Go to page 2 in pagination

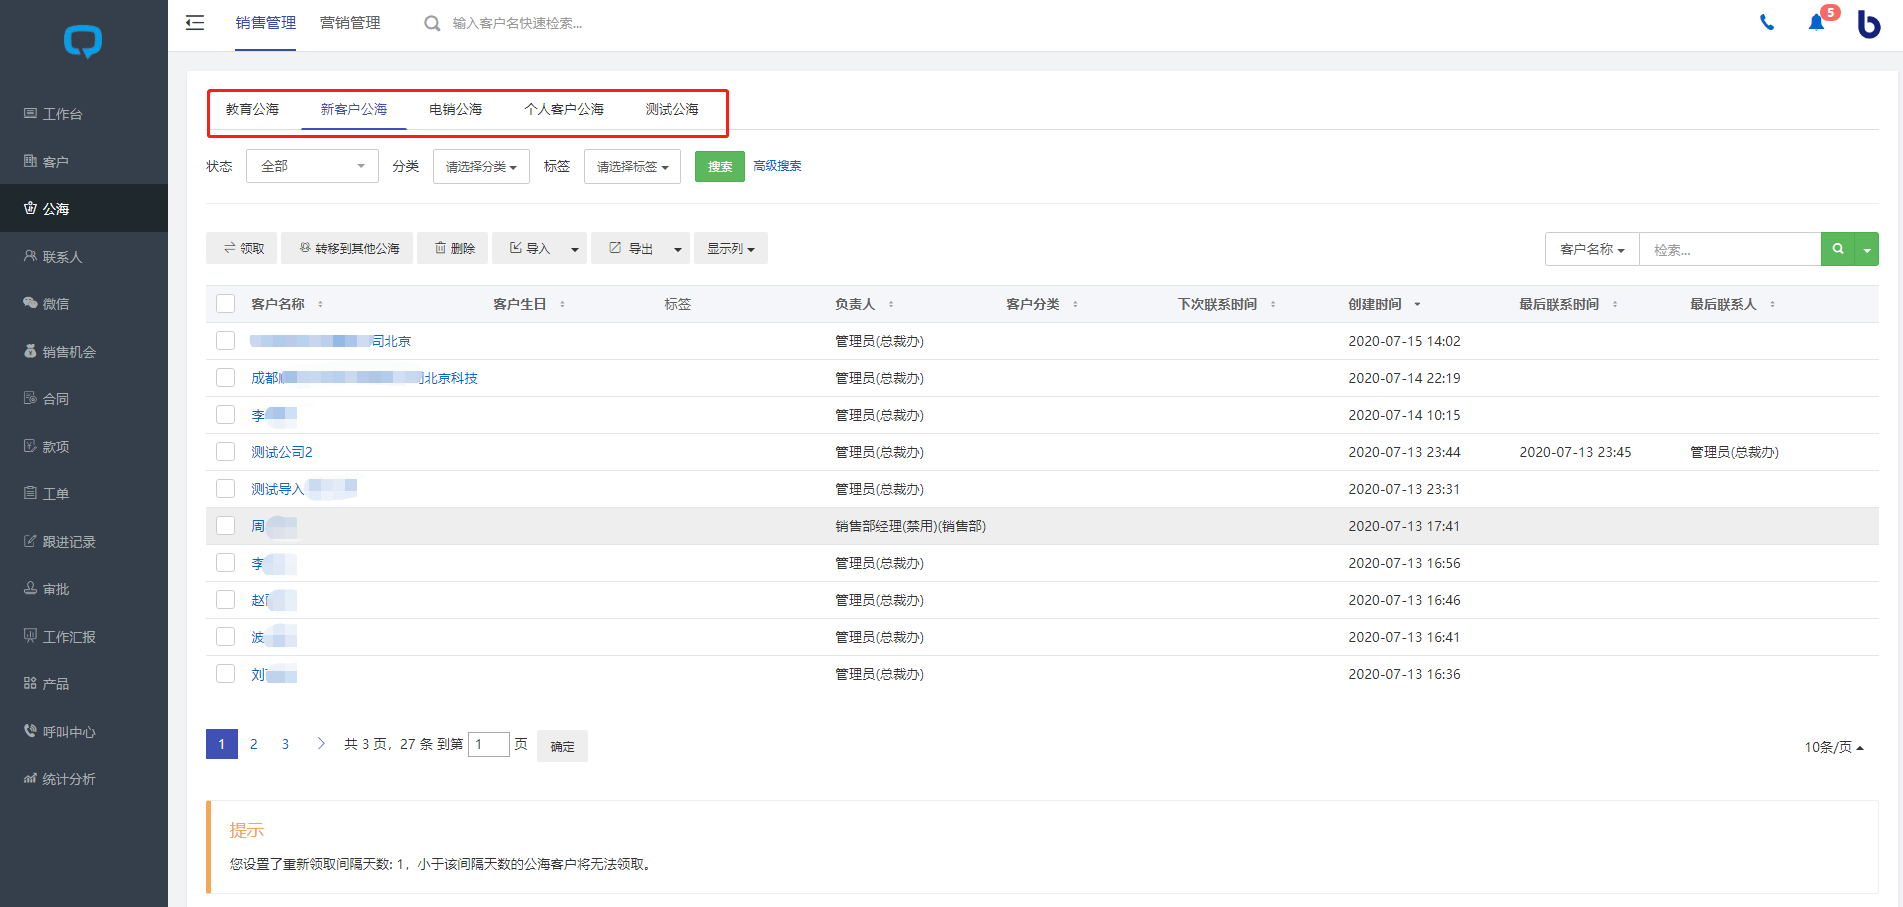point(254,744)
